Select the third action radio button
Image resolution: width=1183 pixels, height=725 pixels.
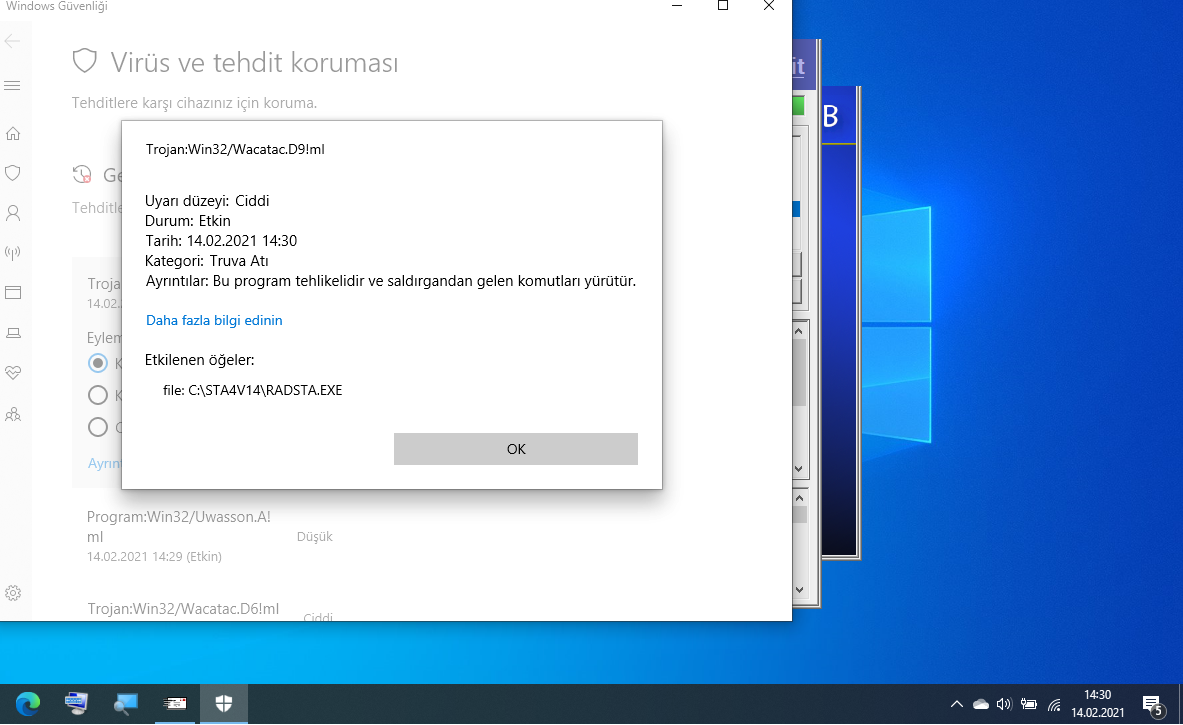(x=98, y=427)
